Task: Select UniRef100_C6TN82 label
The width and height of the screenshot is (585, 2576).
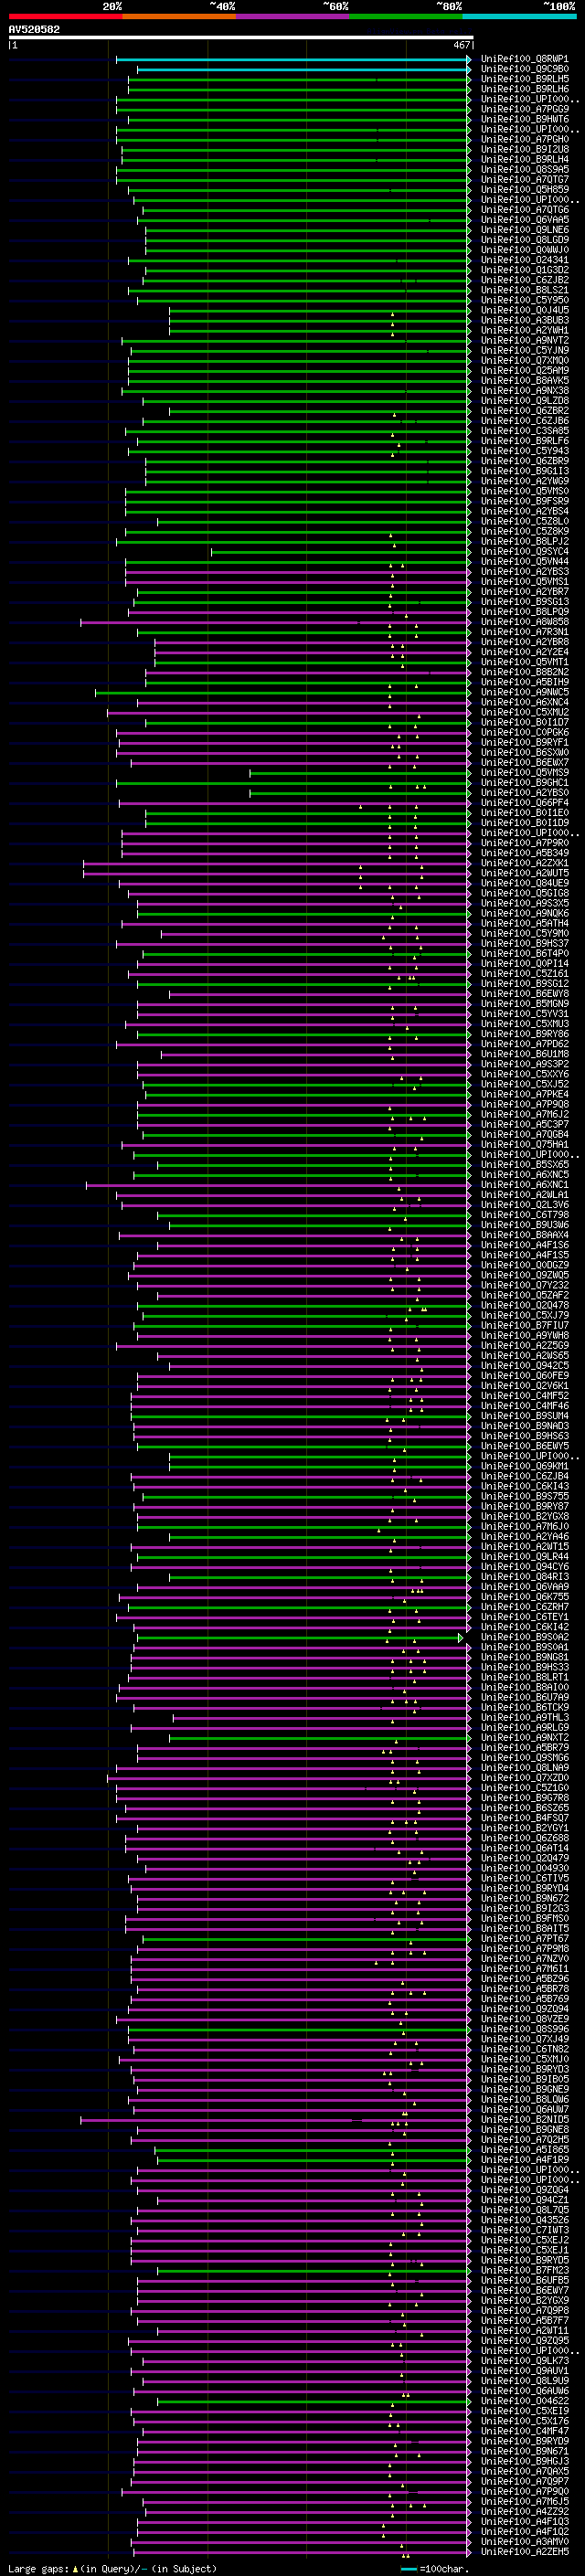Action: point(524,2048)
